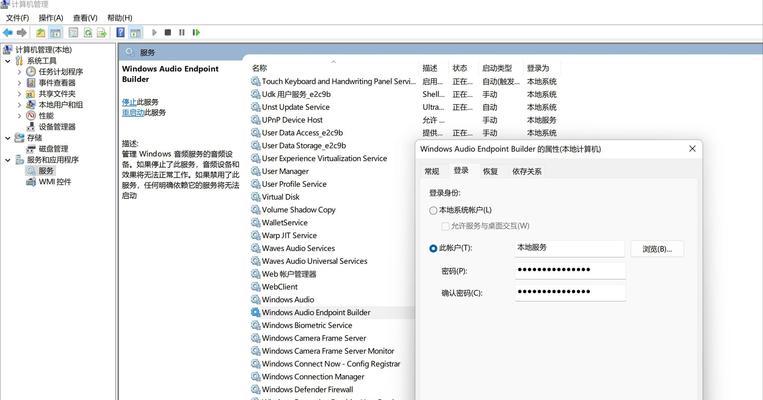Image resolution: width=763 pixels, height=400 pixels.
Task: Click the Restart Service toolbar icon
Action: [196, 33]
